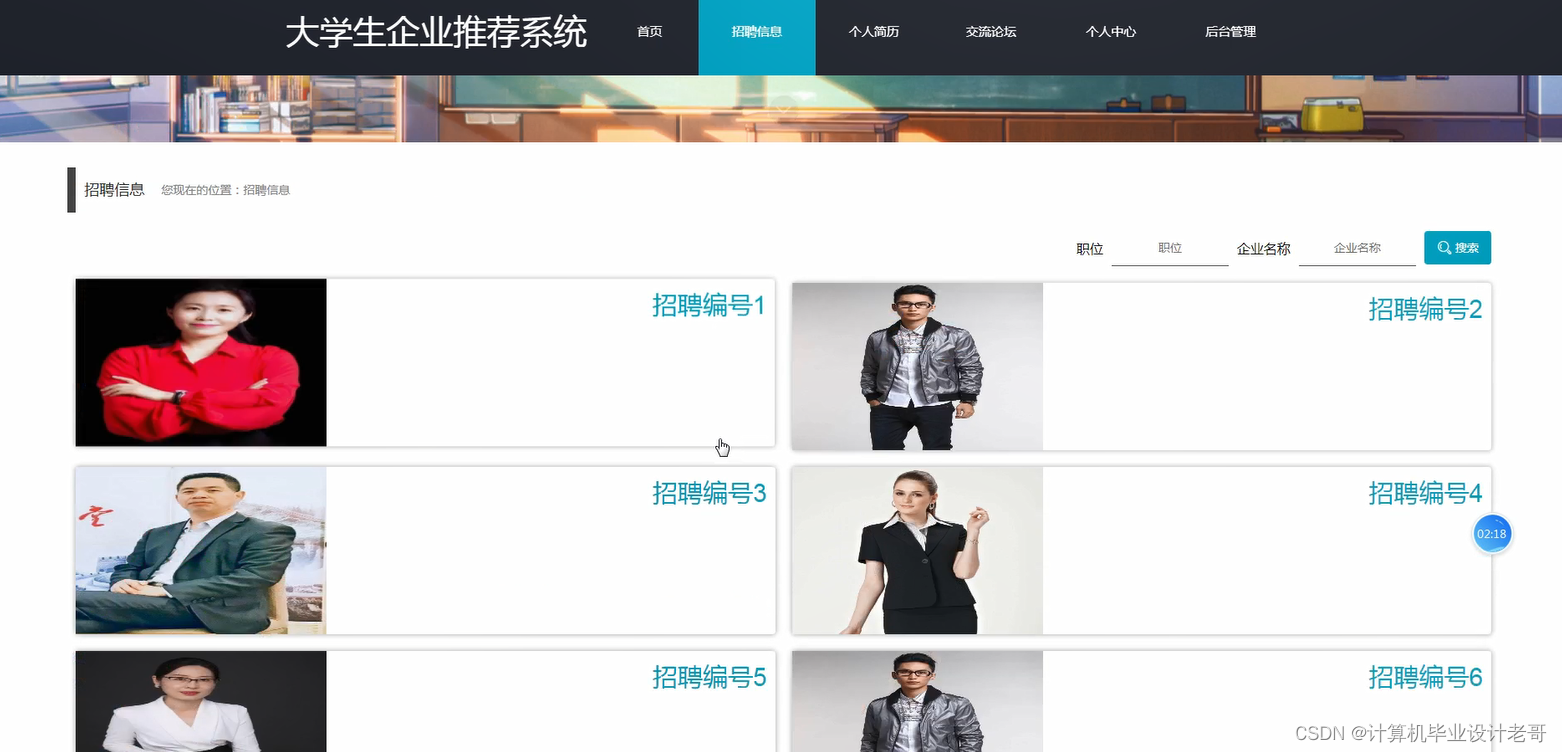Click the blue 02:18 timer bubble
Viewport: 1562px width, 752px height.
click(1492, 534)
